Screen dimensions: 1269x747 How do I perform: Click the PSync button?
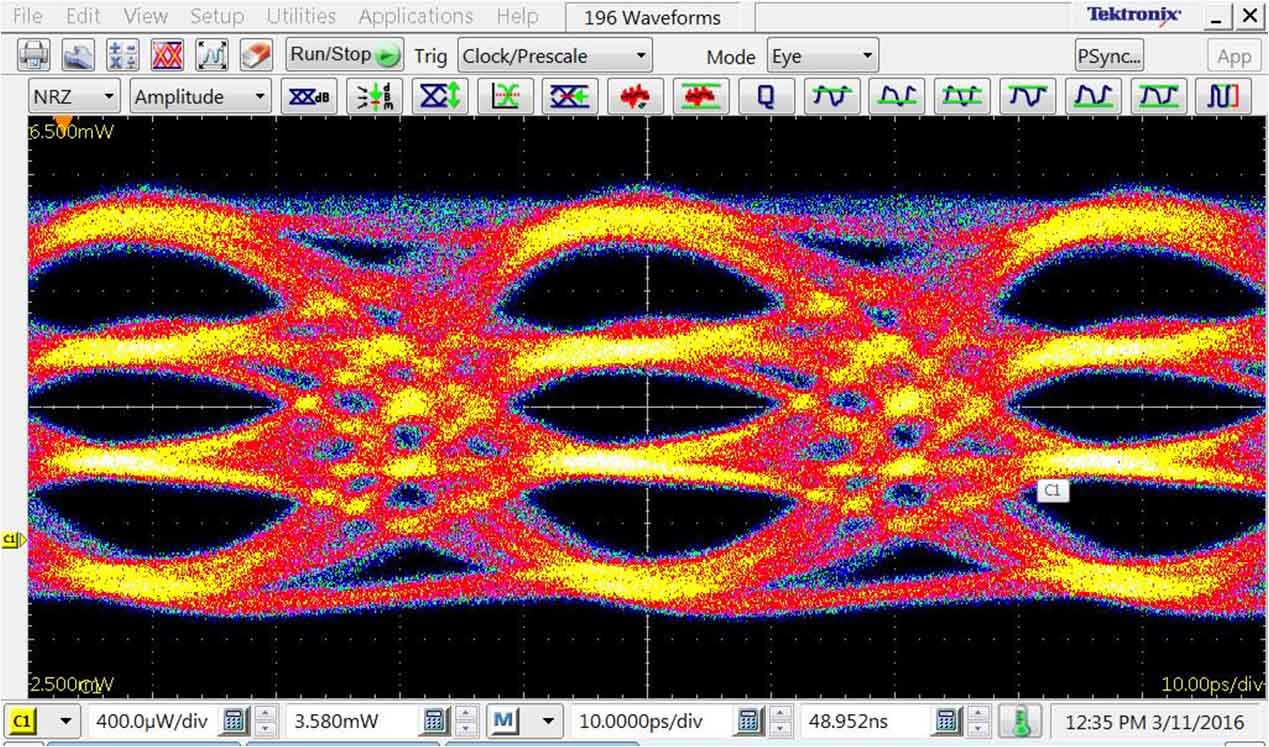(1108, 57)
